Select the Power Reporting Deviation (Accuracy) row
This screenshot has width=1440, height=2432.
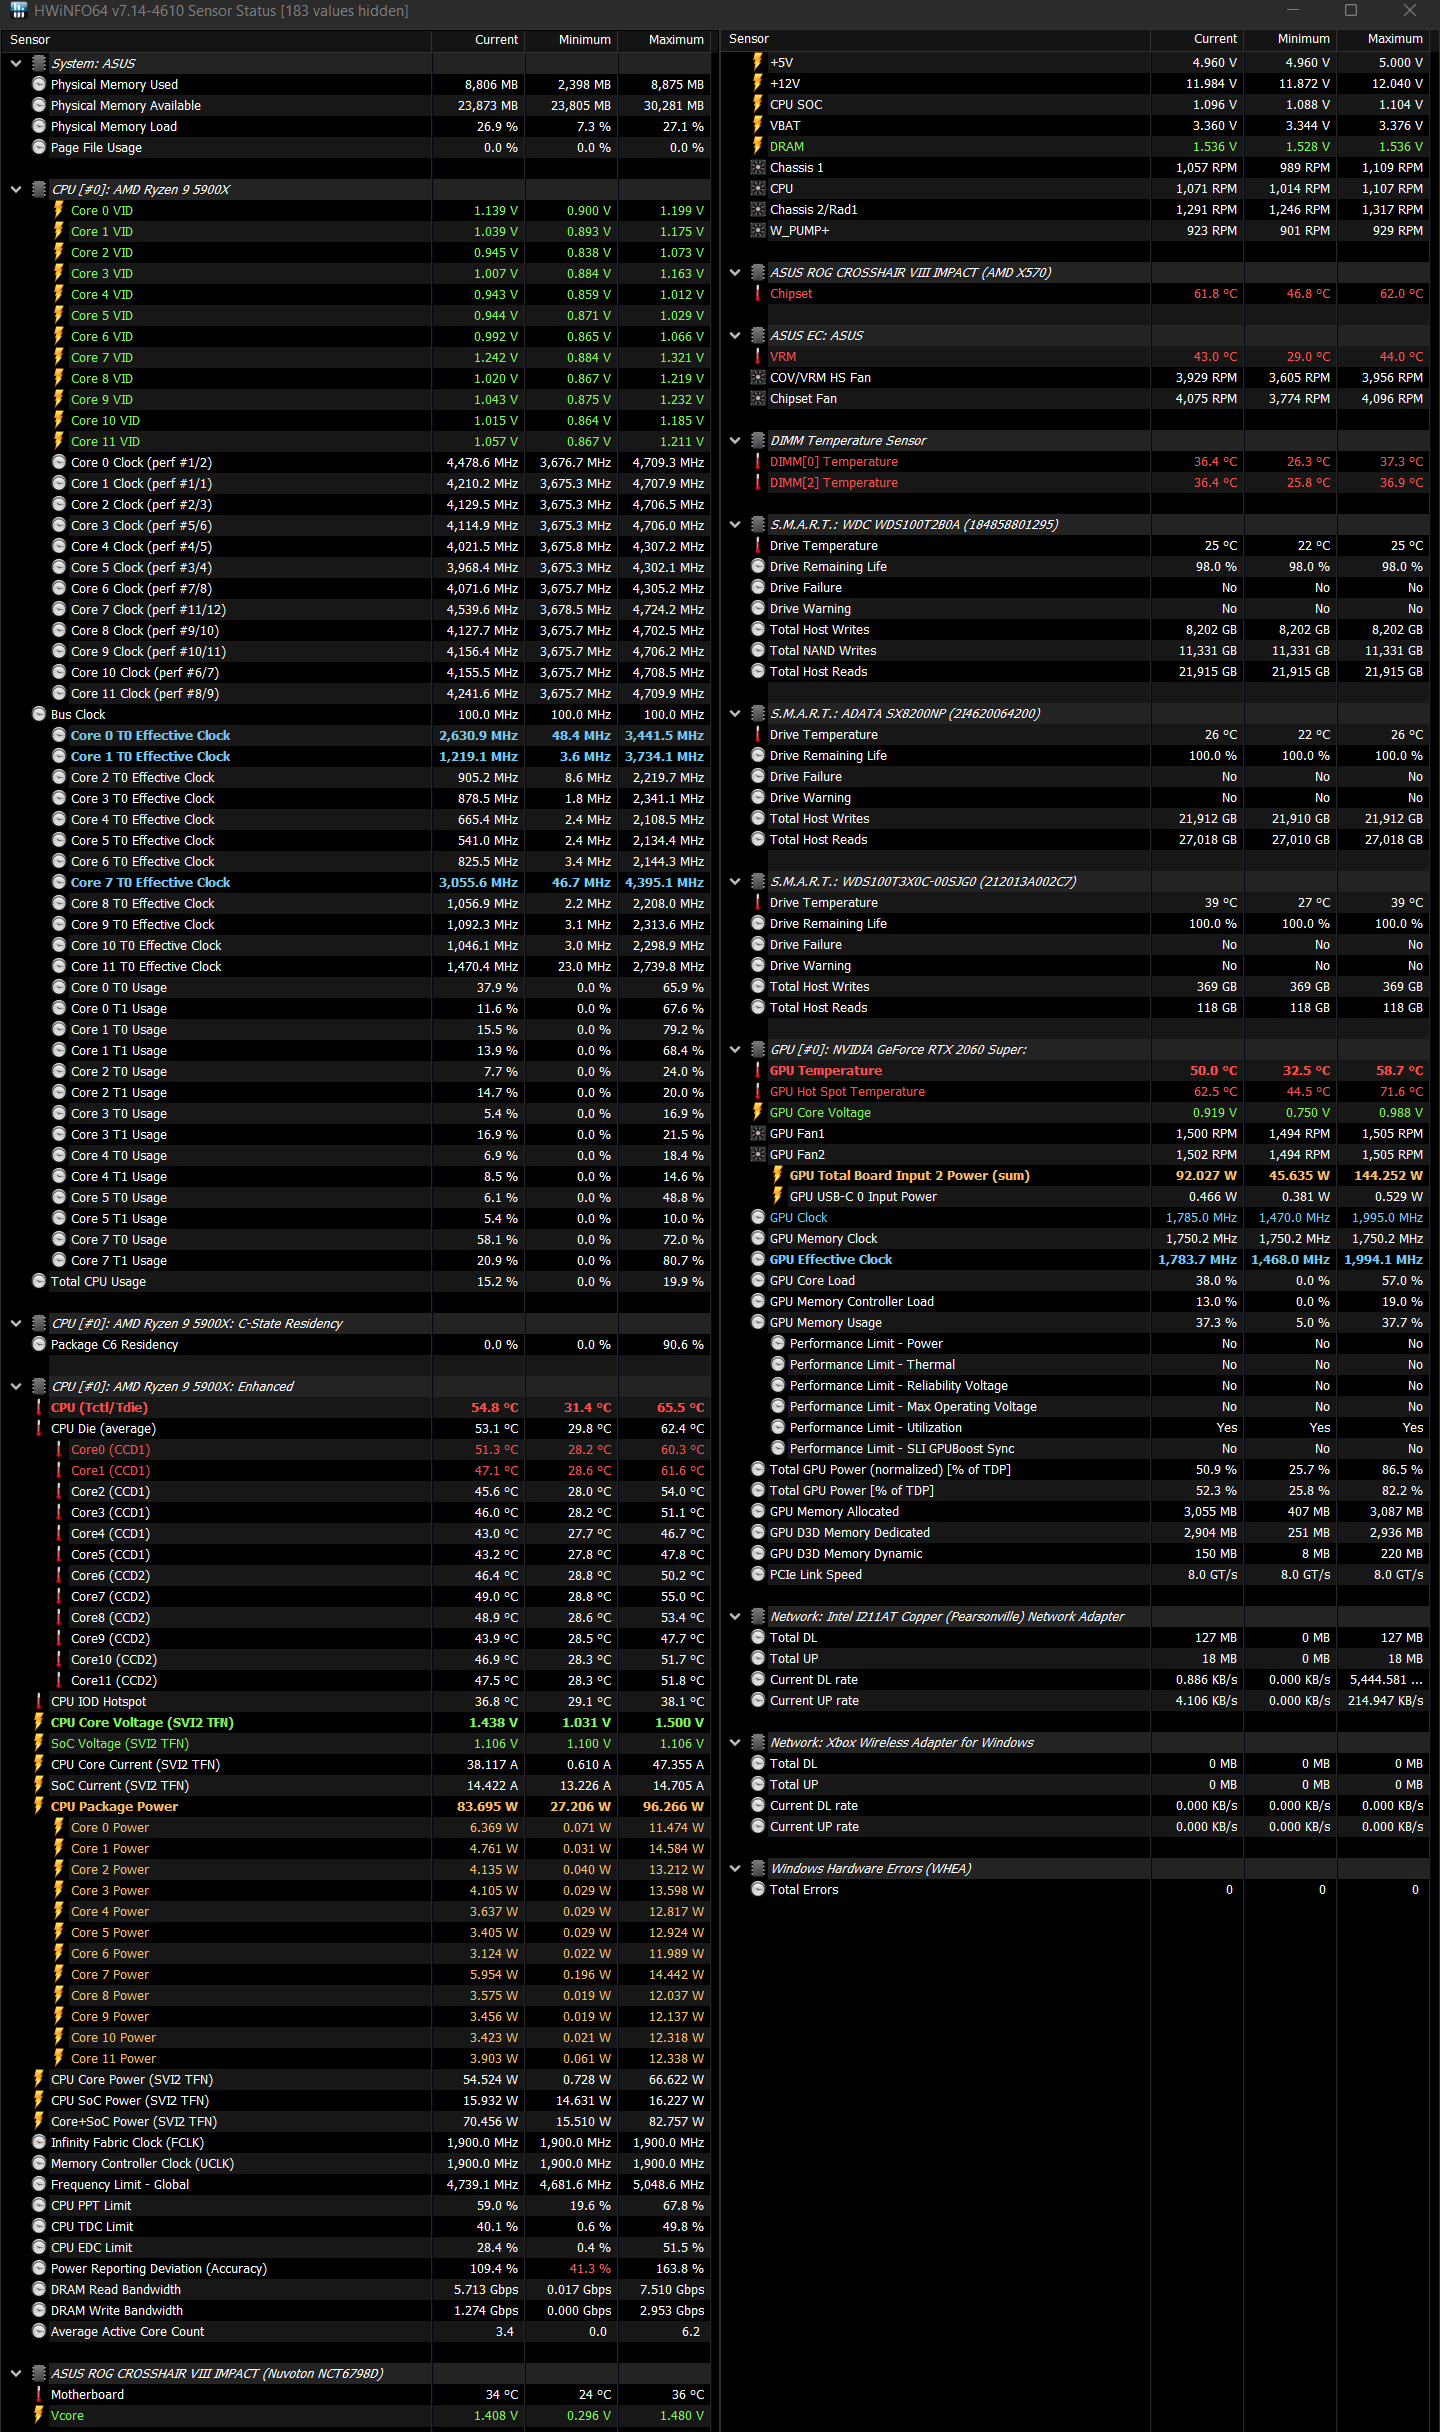[356, 2268]
